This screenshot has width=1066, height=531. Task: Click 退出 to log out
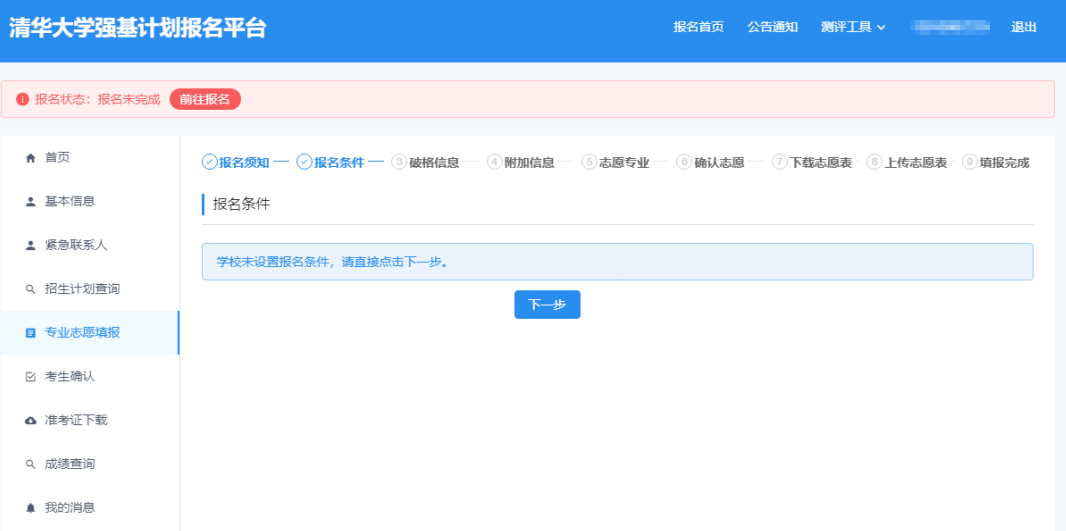click(1023, 27)
